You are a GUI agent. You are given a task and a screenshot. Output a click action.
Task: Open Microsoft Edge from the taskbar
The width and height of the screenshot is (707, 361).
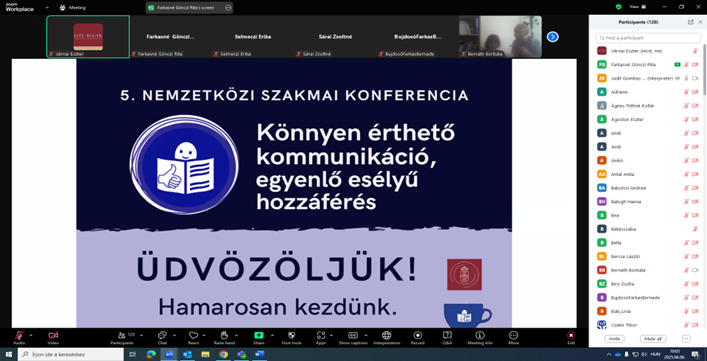151,355
